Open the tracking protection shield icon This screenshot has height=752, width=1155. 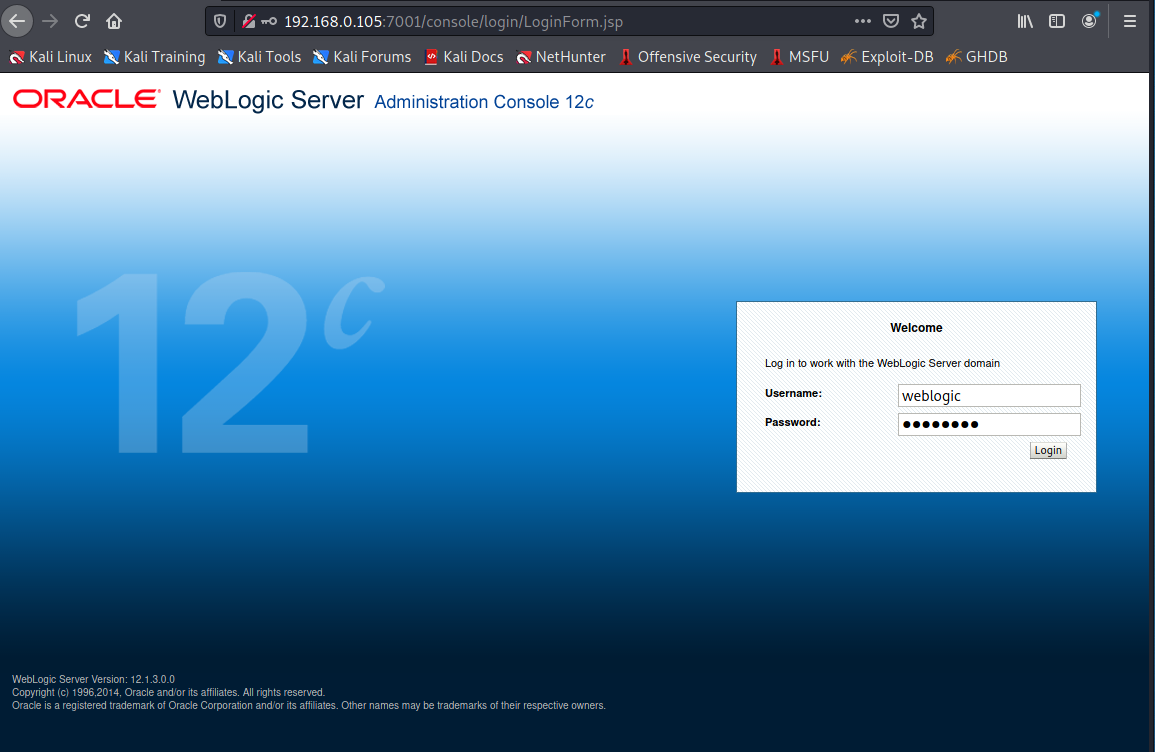(220, 21)
